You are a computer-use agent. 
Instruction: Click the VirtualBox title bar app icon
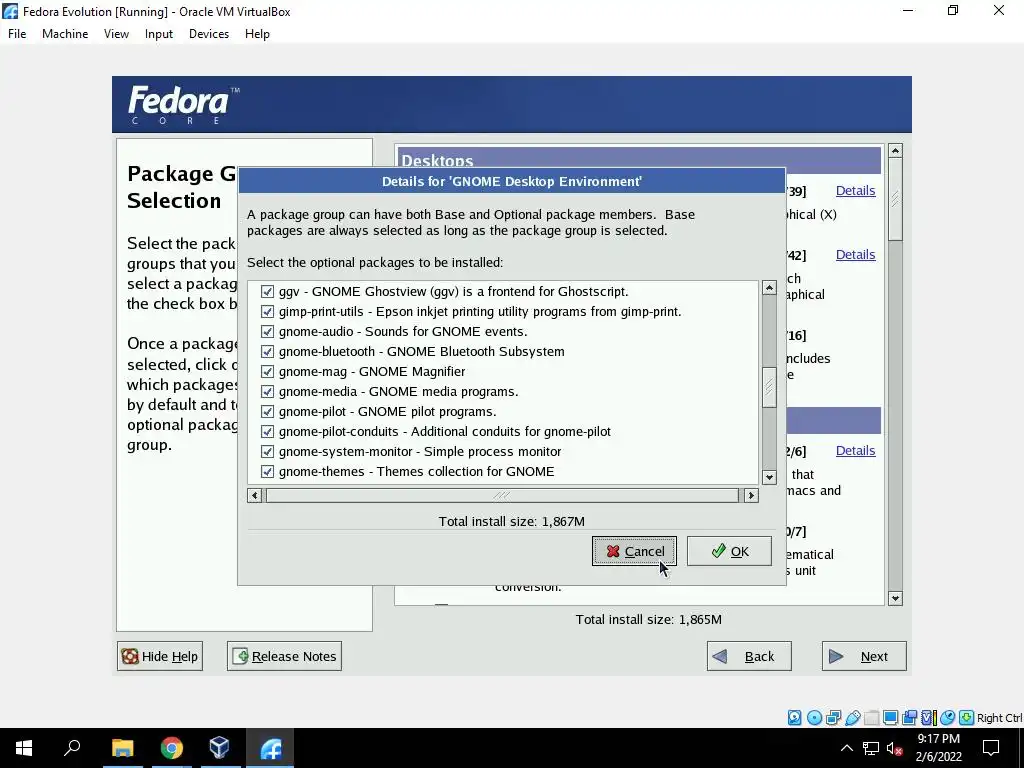click(10, 11)
